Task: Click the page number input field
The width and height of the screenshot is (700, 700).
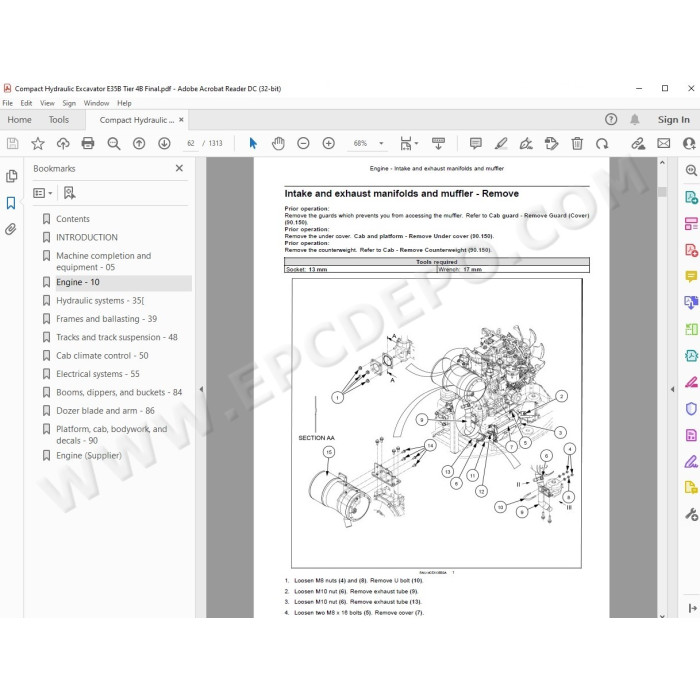Action: (191, 143)
